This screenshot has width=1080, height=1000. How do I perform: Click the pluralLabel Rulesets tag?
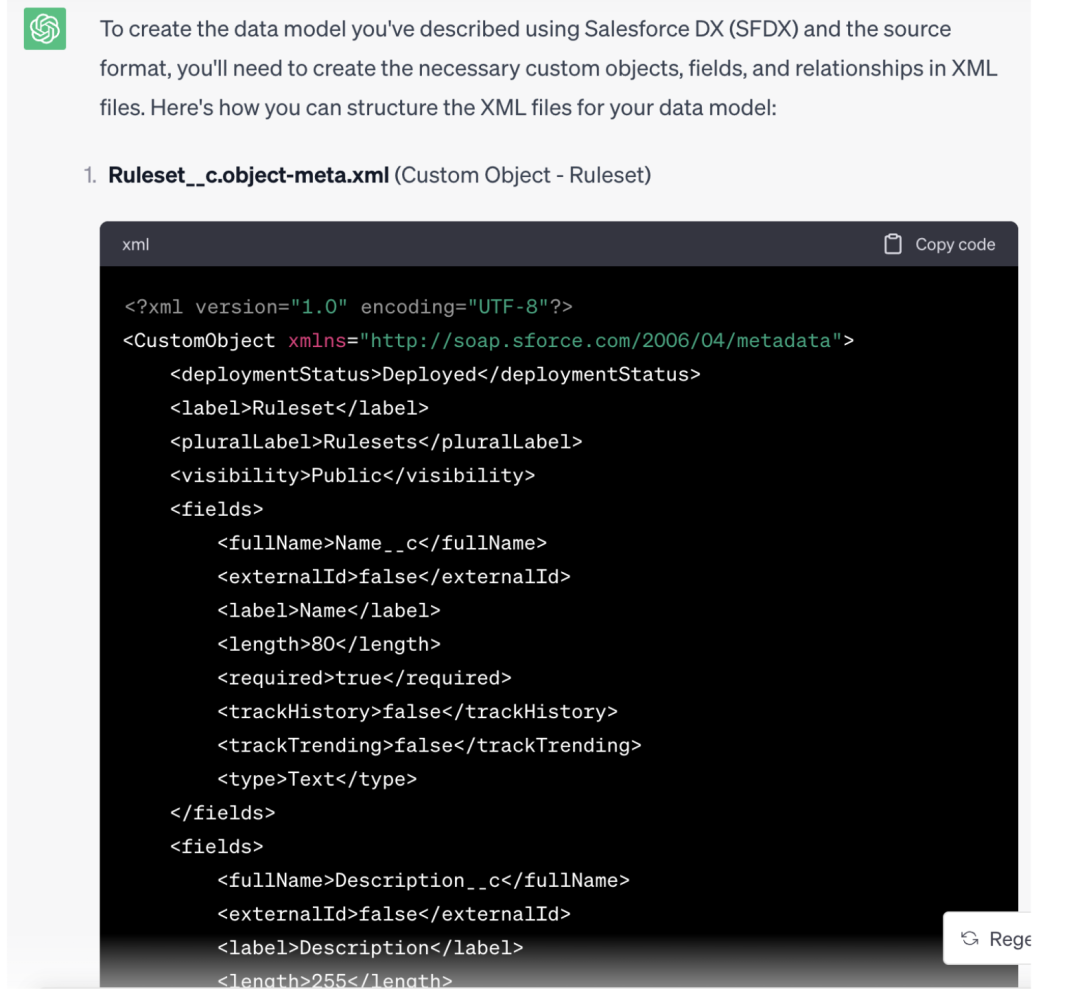point(375,441)
